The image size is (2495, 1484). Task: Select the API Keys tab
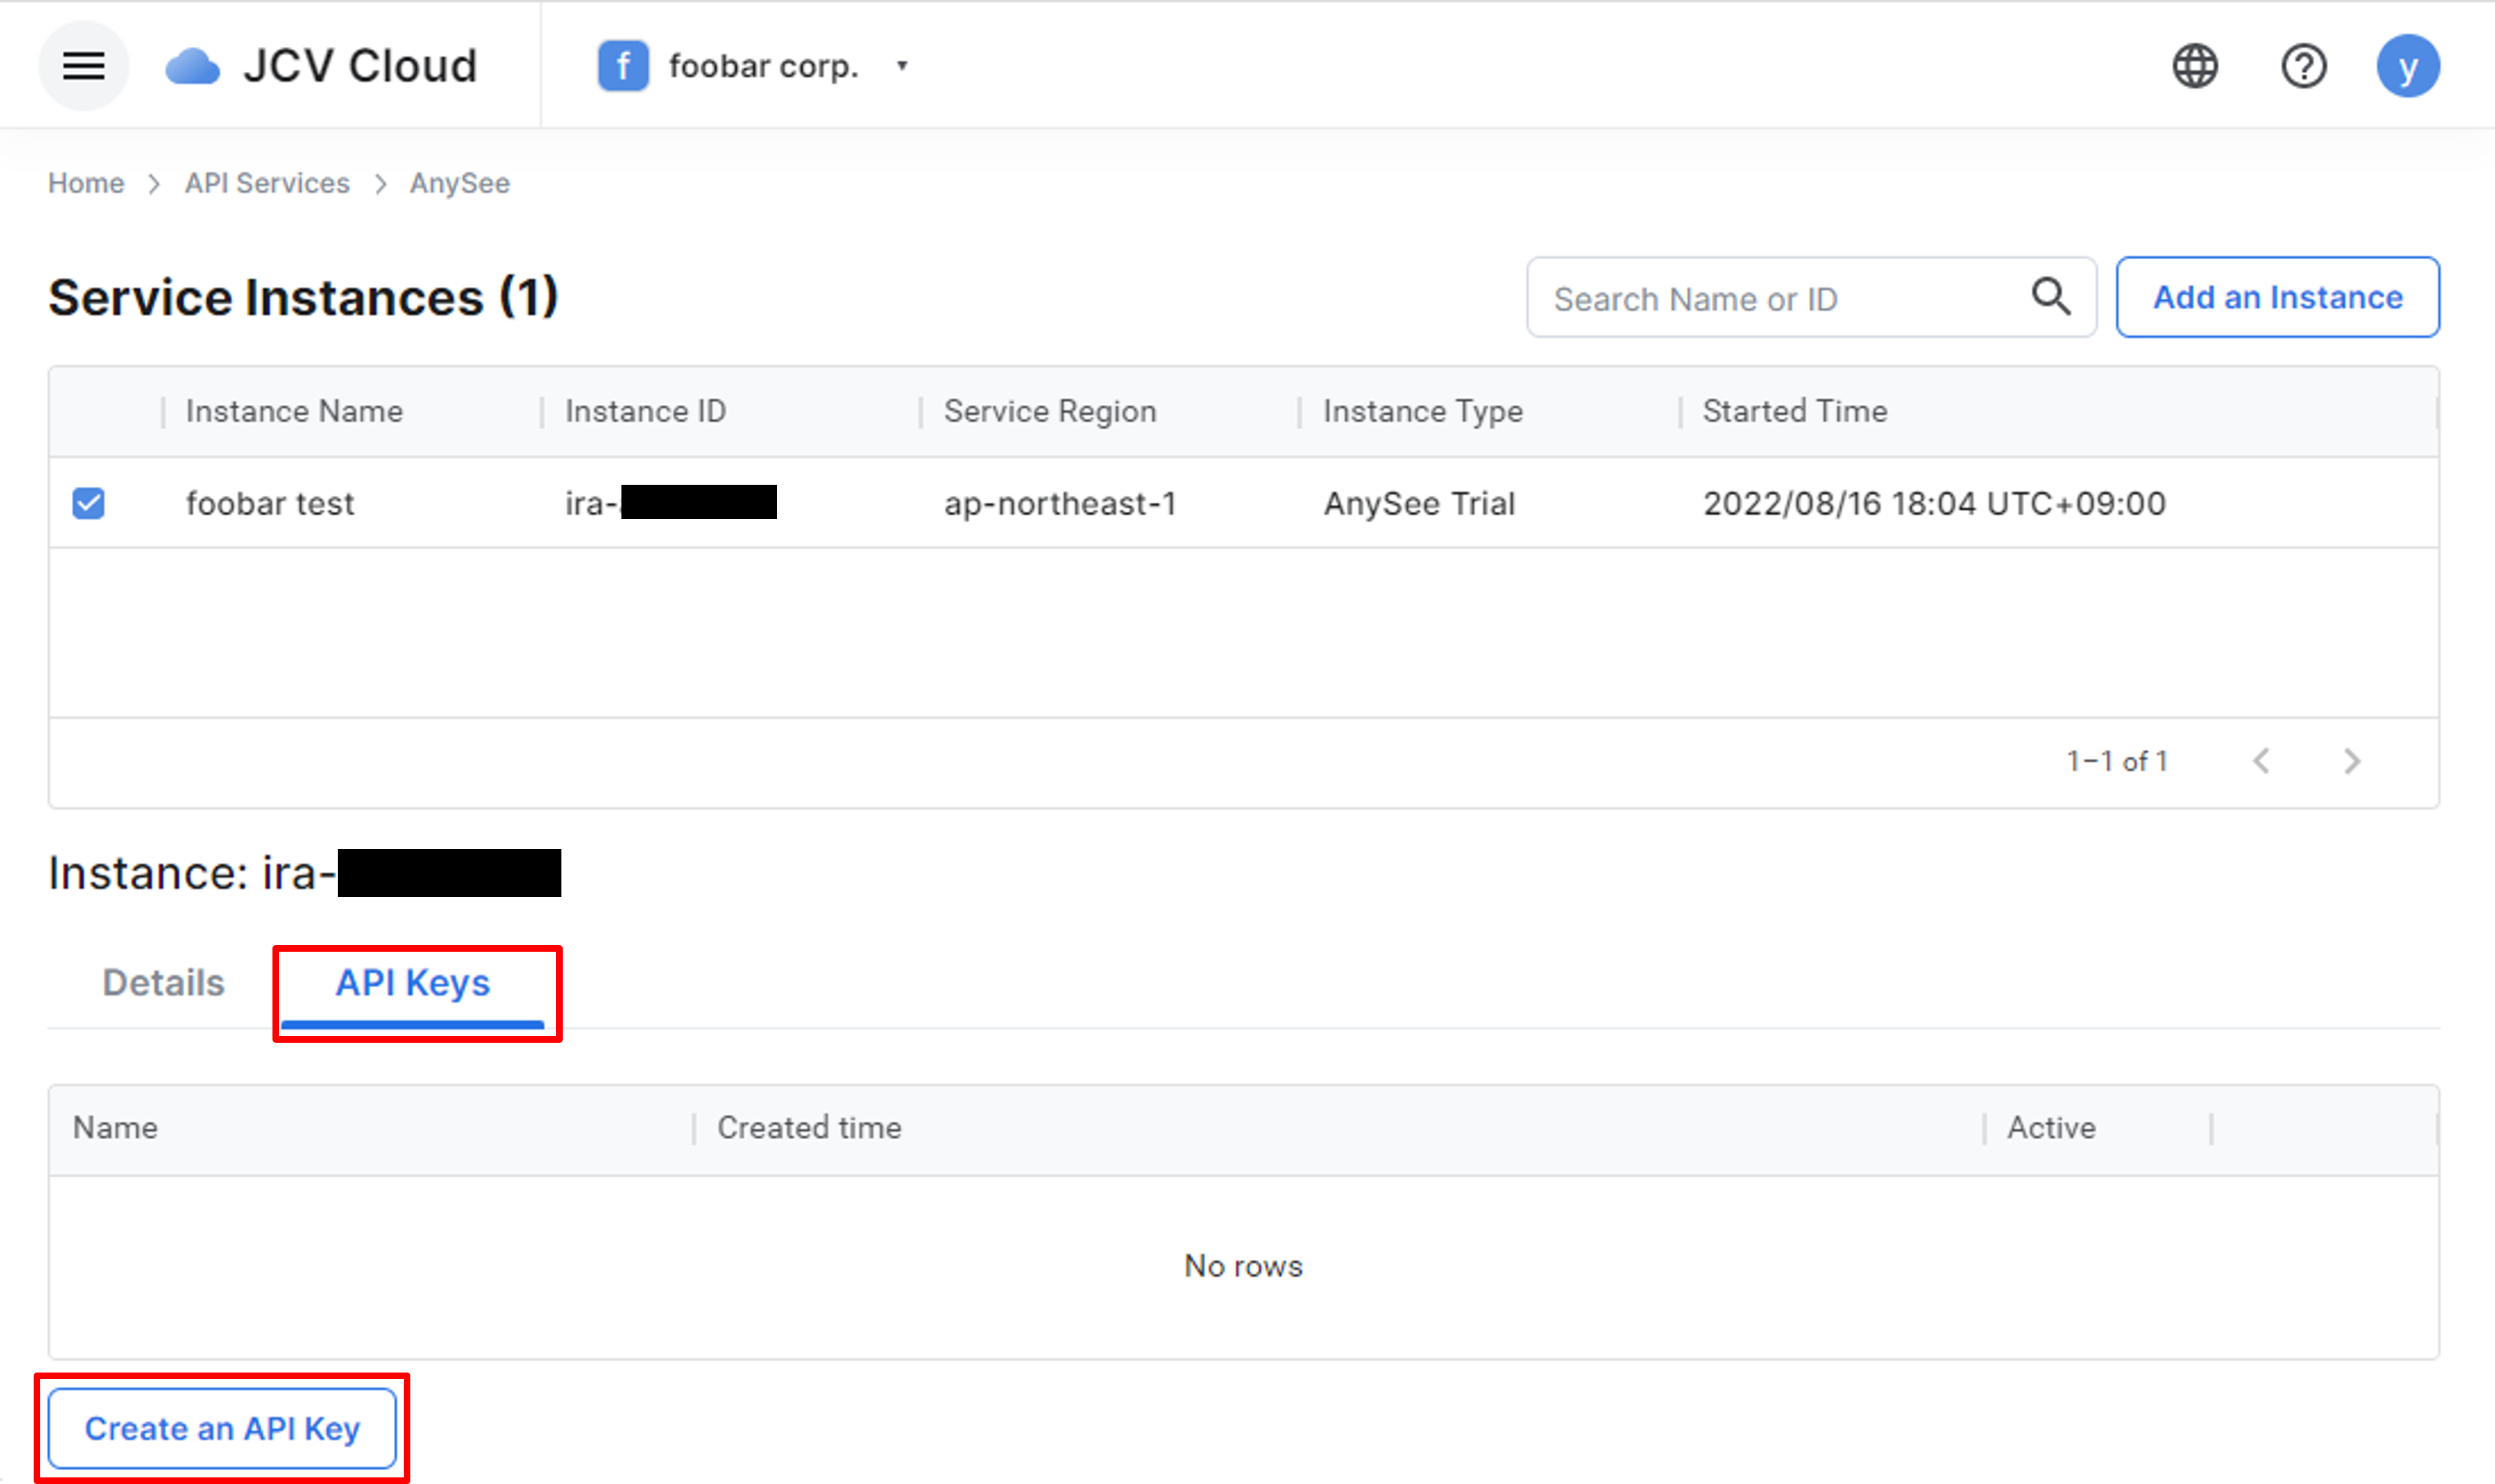[x=412, y=983]
